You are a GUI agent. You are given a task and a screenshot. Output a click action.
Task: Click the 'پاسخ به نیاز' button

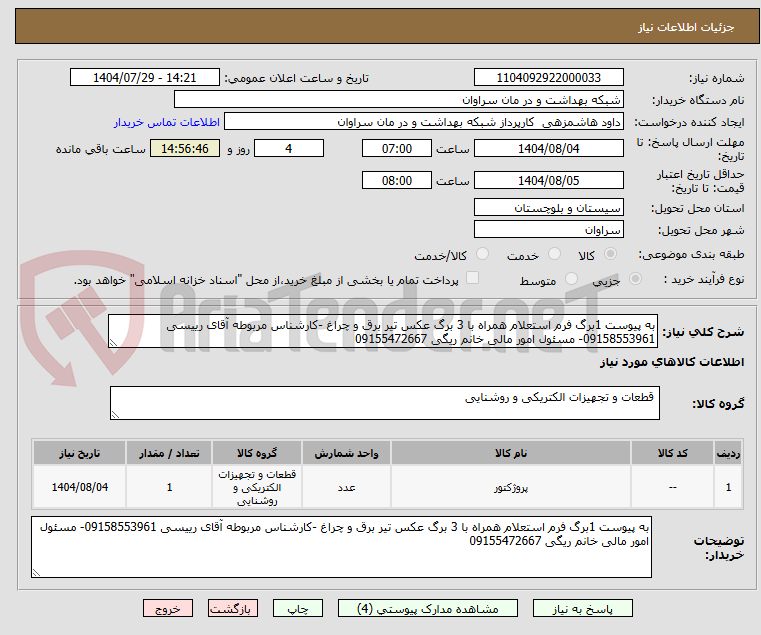point(582,608)
